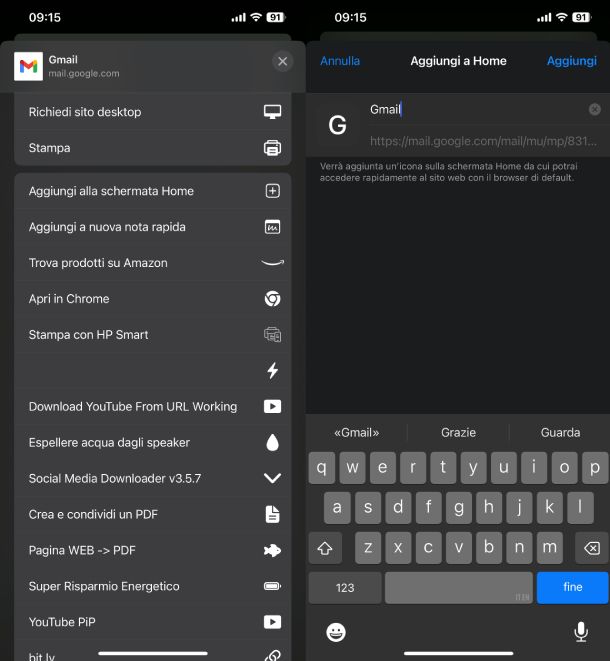Select YouTube PiP shortcut
Viewport: 610px width, 661px height.
153,622
